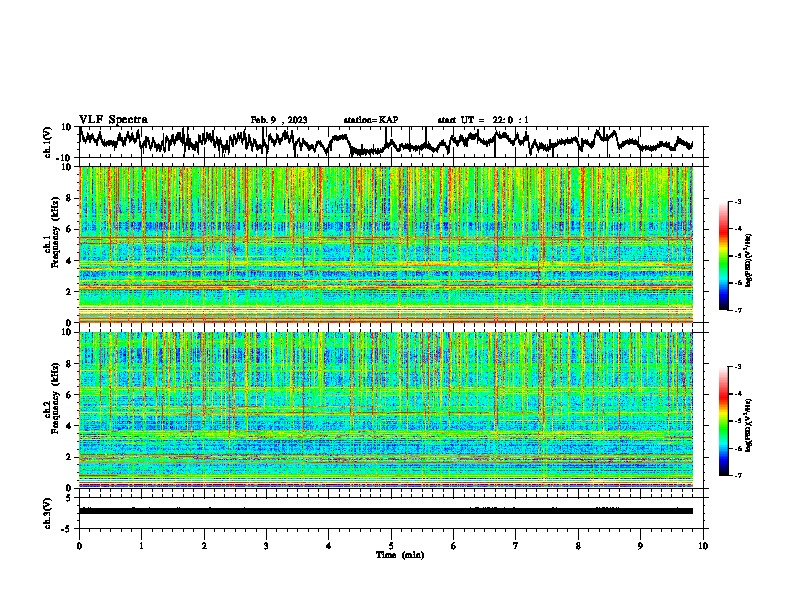
Task: Click the 'start UT = 22:0:1' label
Action: 483,120
